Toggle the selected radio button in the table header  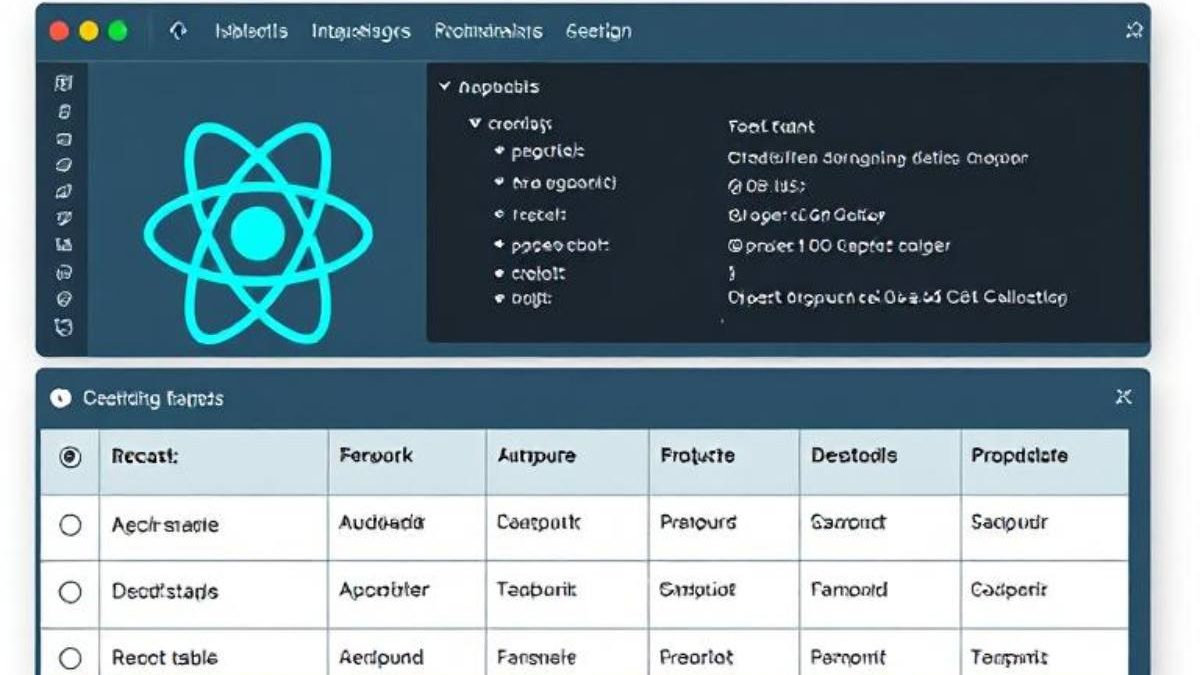pos(70,457)
